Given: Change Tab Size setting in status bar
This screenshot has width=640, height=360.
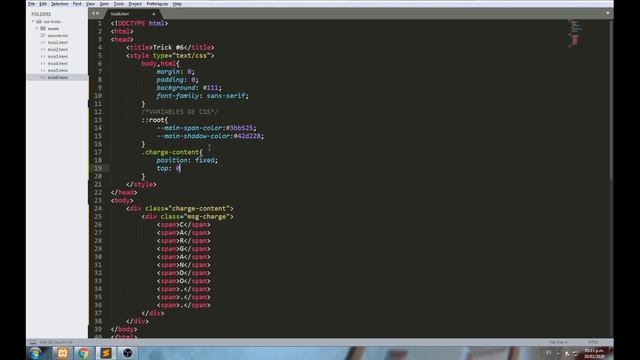Looking at the screenshot, I should (x=558, y=342).
